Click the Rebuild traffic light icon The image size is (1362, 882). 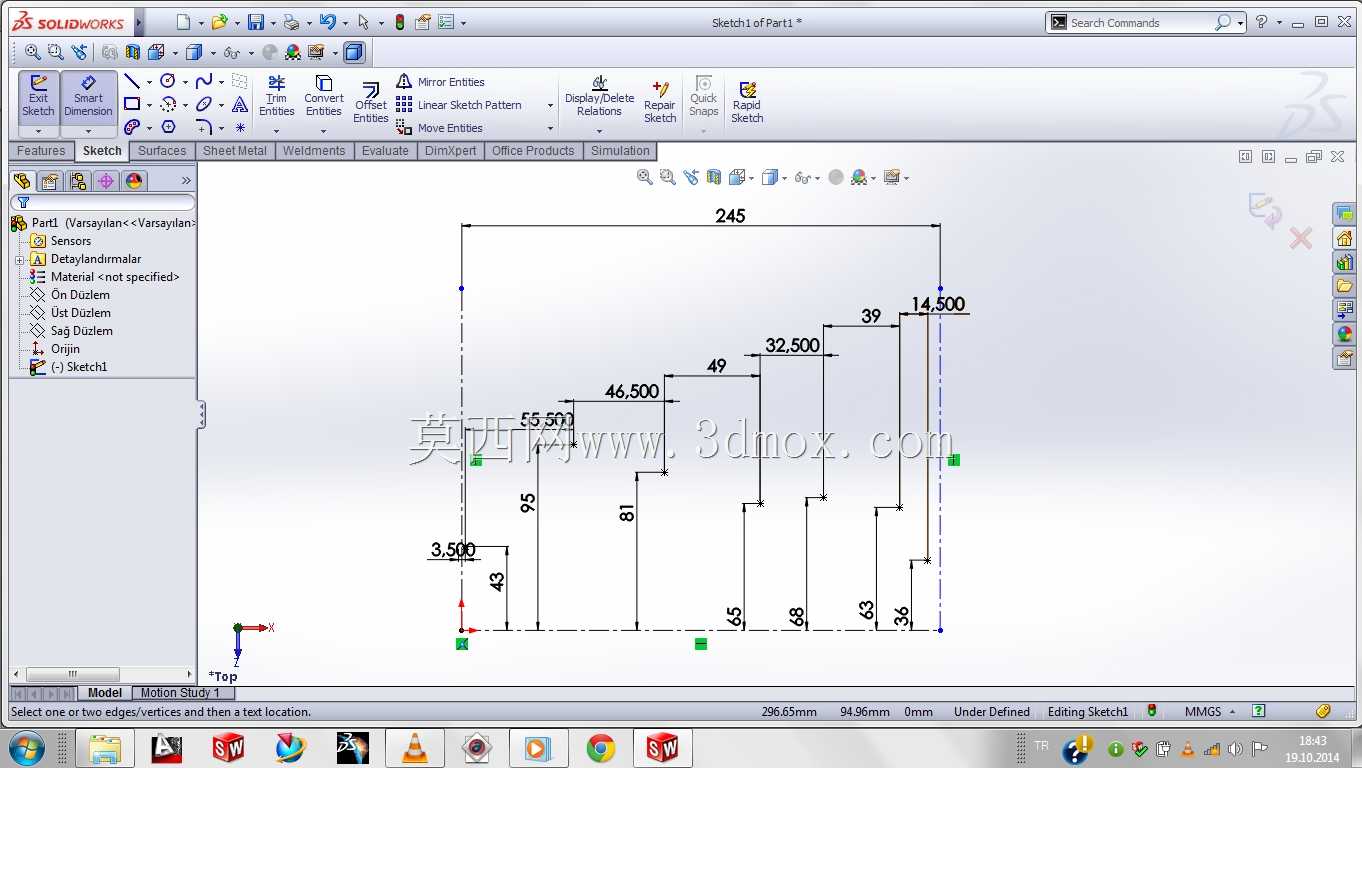[400, 22]
